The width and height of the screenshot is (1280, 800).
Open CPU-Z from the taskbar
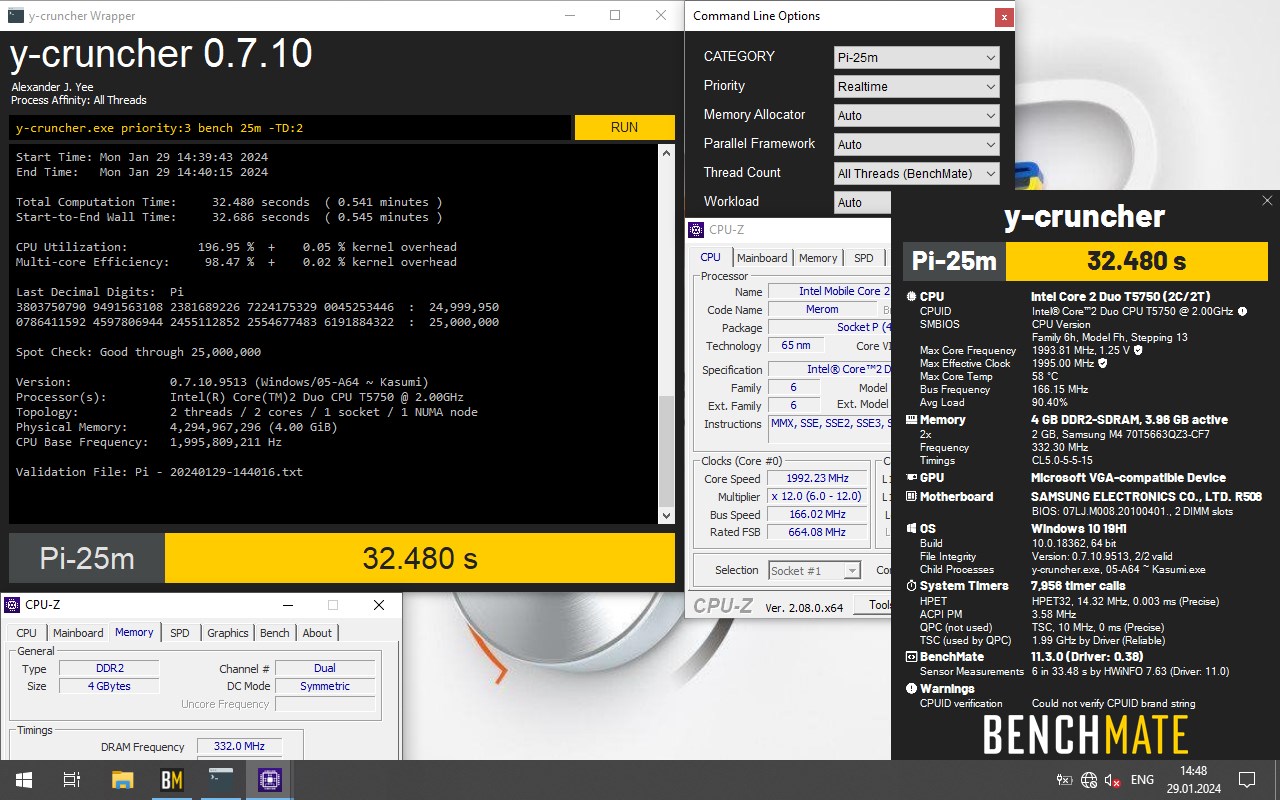pos(270,780)
